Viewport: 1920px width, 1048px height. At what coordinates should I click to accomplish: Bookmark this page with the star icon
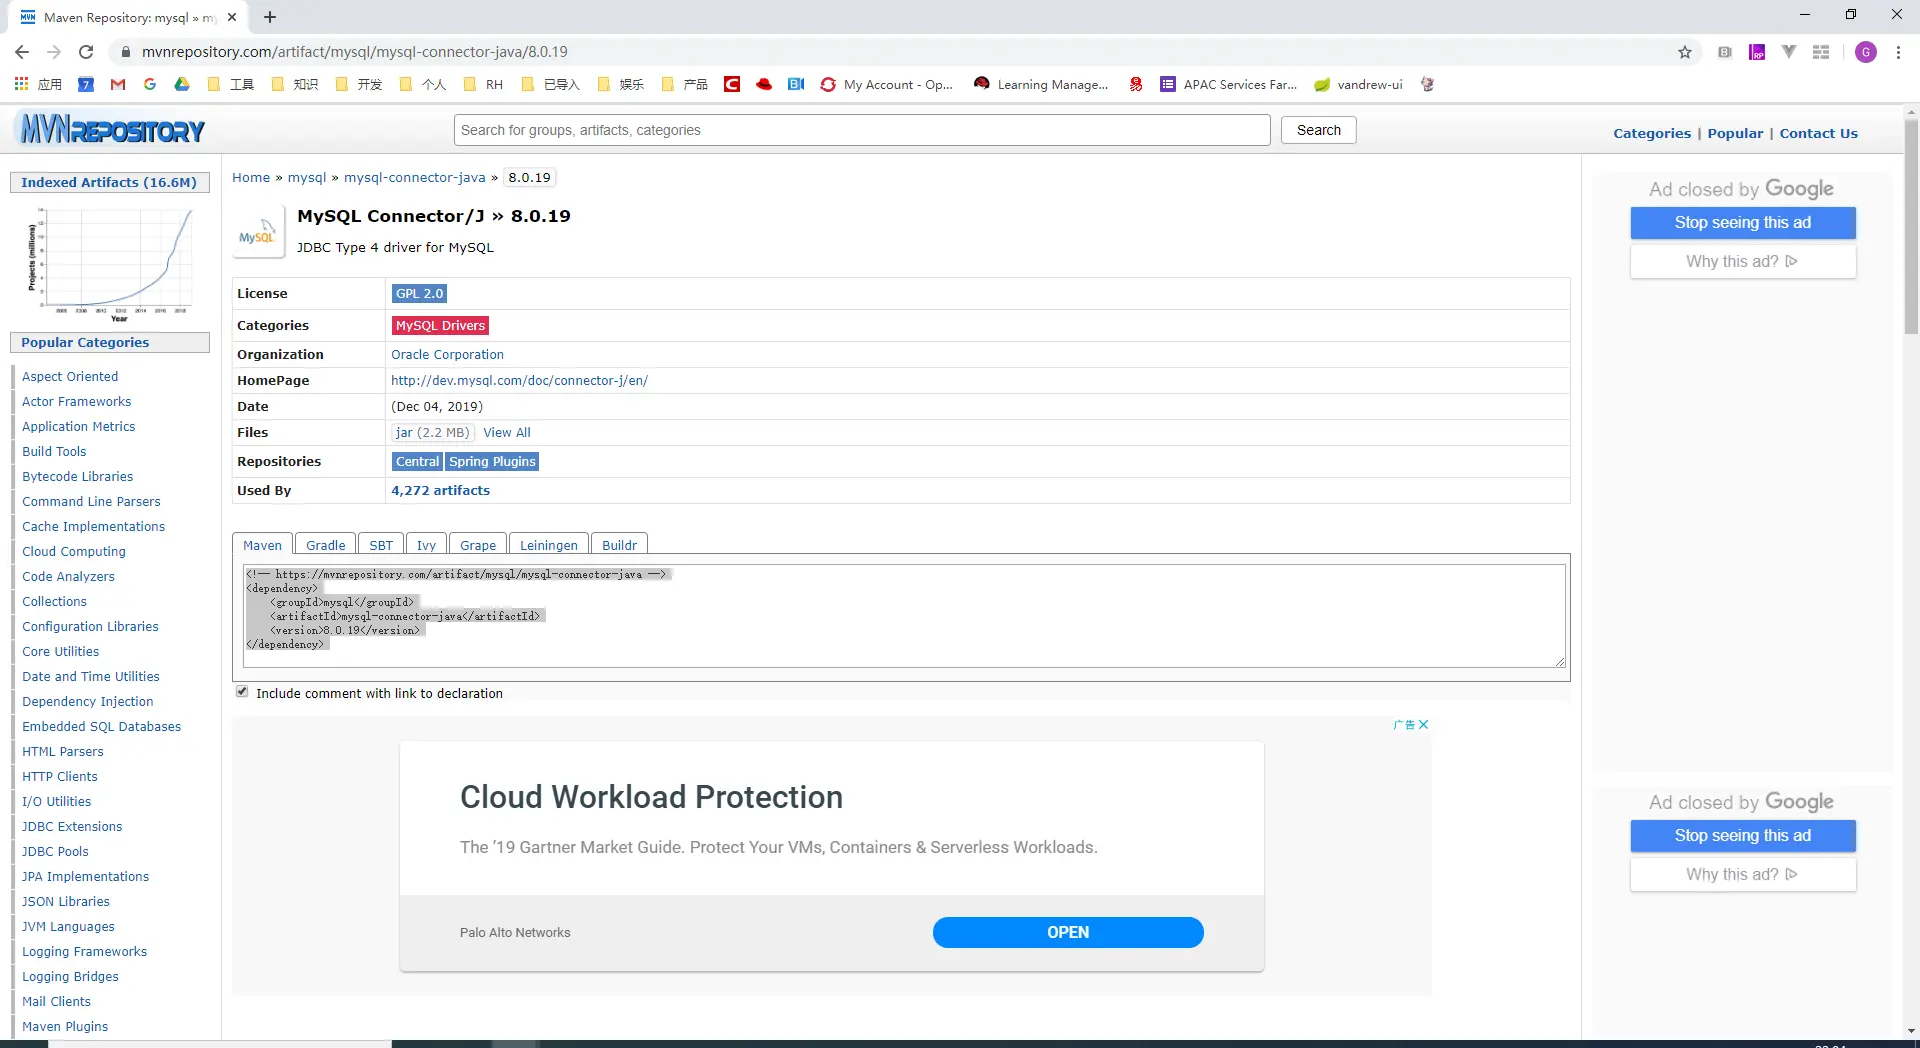[1685, 52]
